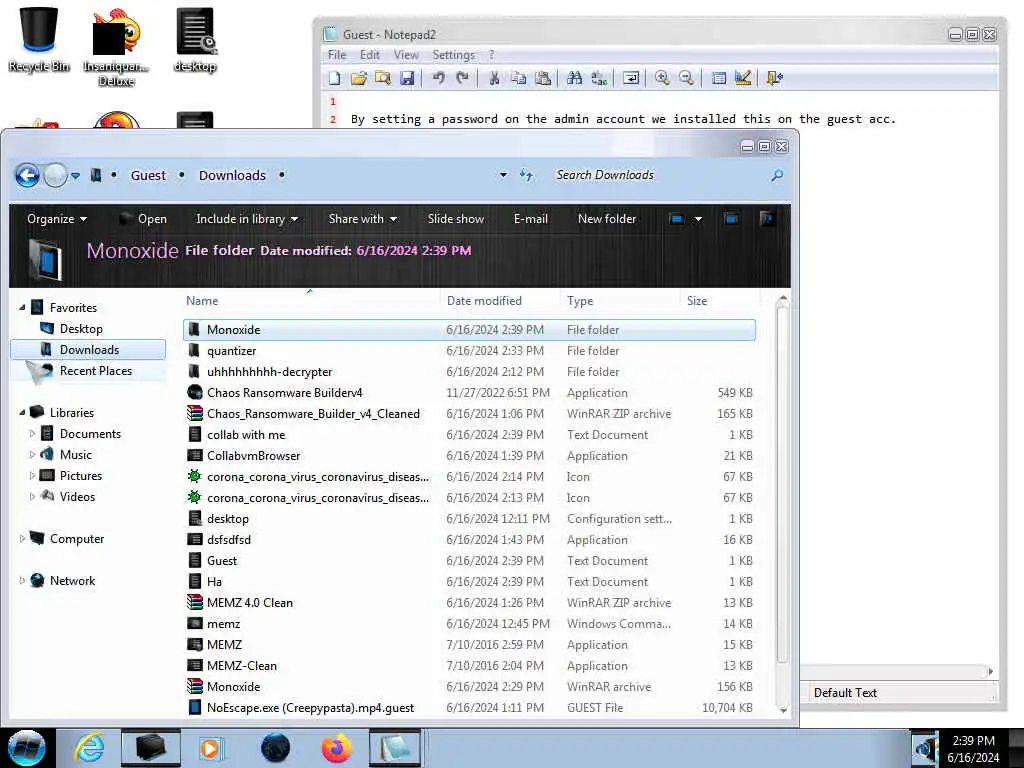Expand Include in library dropdown
Image resolution: width=1024 pixels, height=768 pixels.
[x=247, y=219]
